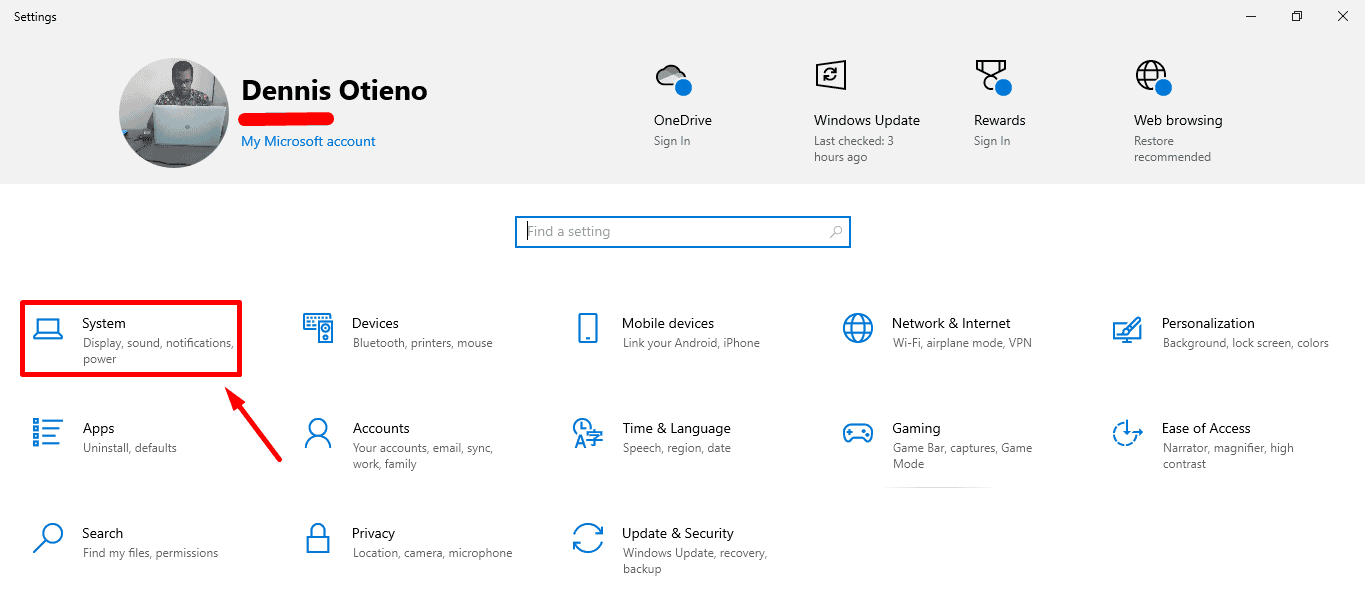Click Rewards label text
The image size is (1365, 589).
click(x=1000, y=120)
